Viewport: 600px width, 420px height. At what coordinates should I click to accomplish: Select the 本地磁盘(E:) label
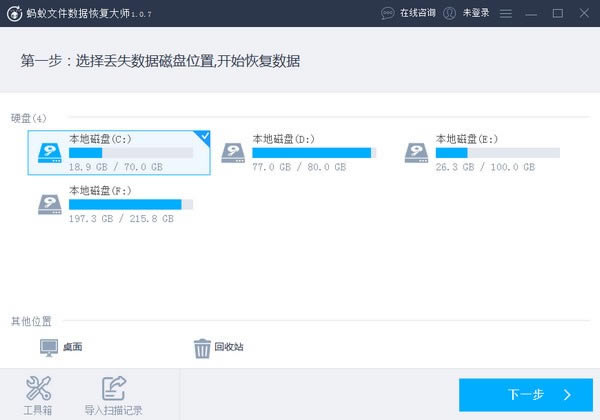[467, 139]
